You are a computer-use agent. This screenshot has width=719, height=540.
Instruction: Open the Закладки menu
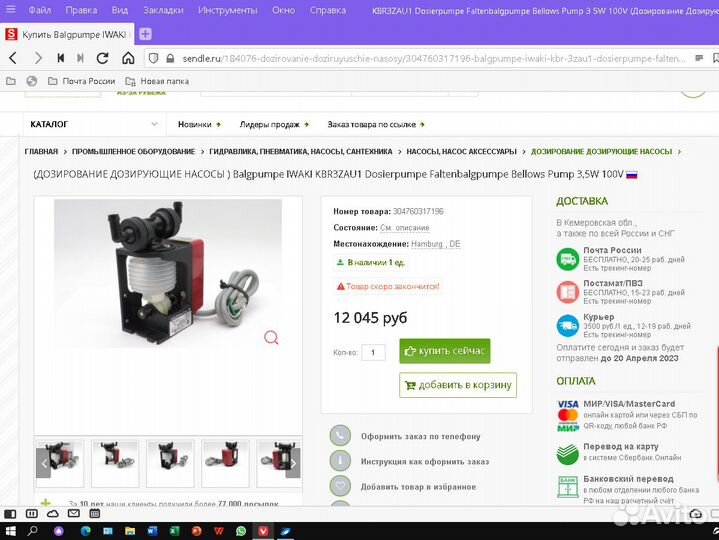(163, 10)
